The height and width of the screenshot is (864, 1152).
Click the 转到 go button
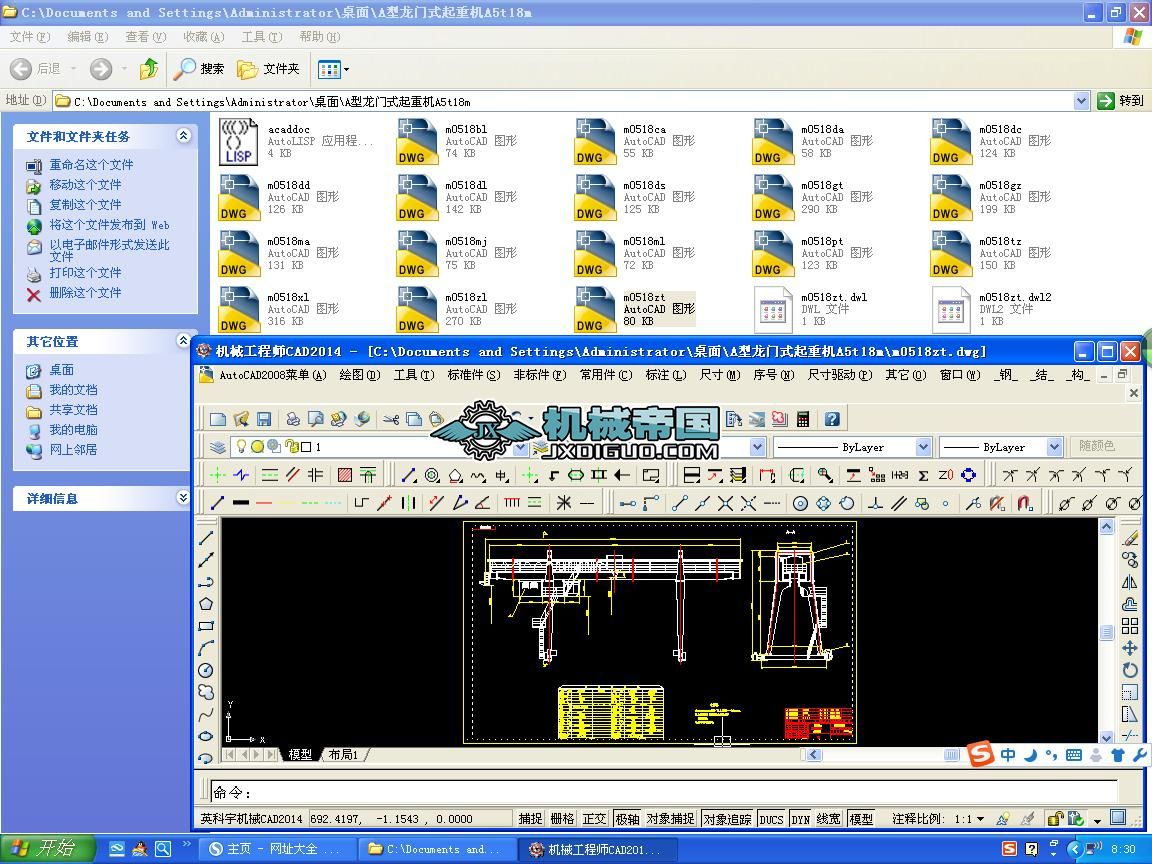click(1121, 101)
